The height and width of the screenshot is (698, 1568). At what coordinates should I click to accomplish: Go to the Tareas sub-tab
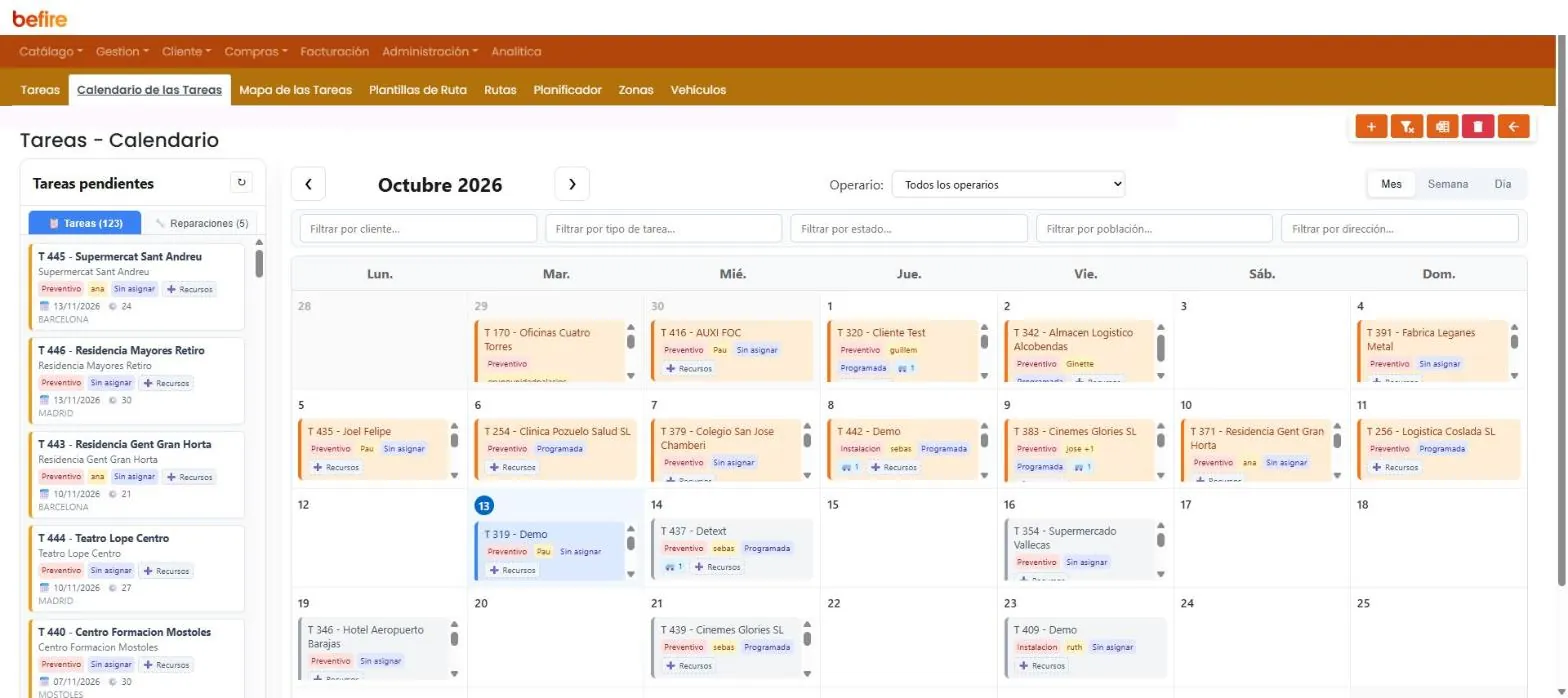(x=40, y=90)
